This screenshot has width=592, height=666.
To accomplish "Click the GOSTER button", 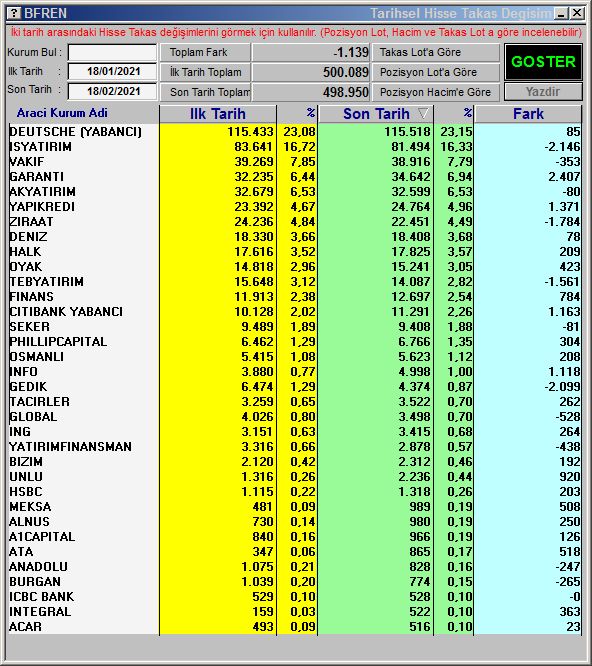I will coord(543,62).
